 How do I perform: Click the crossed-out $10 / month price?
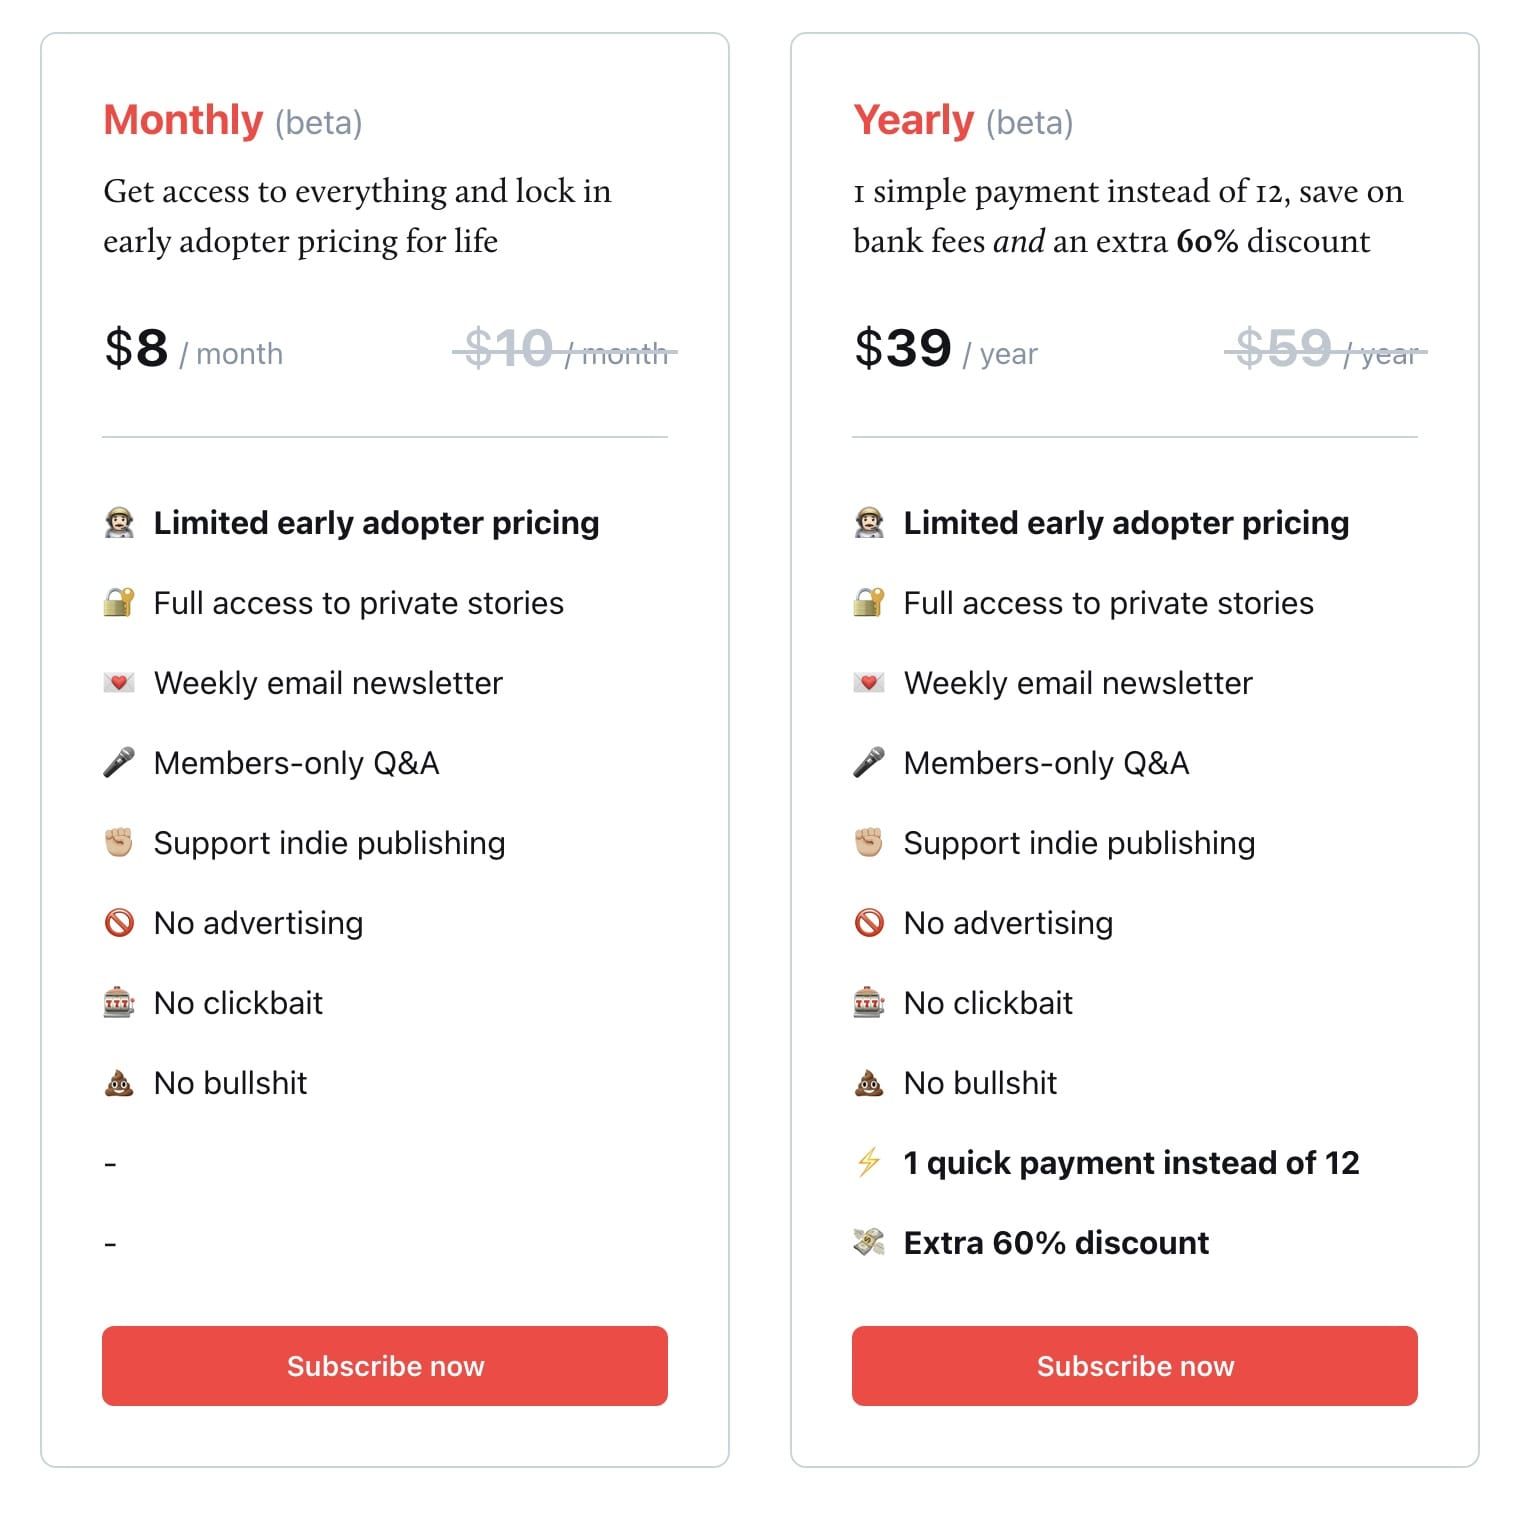(565, 349)
